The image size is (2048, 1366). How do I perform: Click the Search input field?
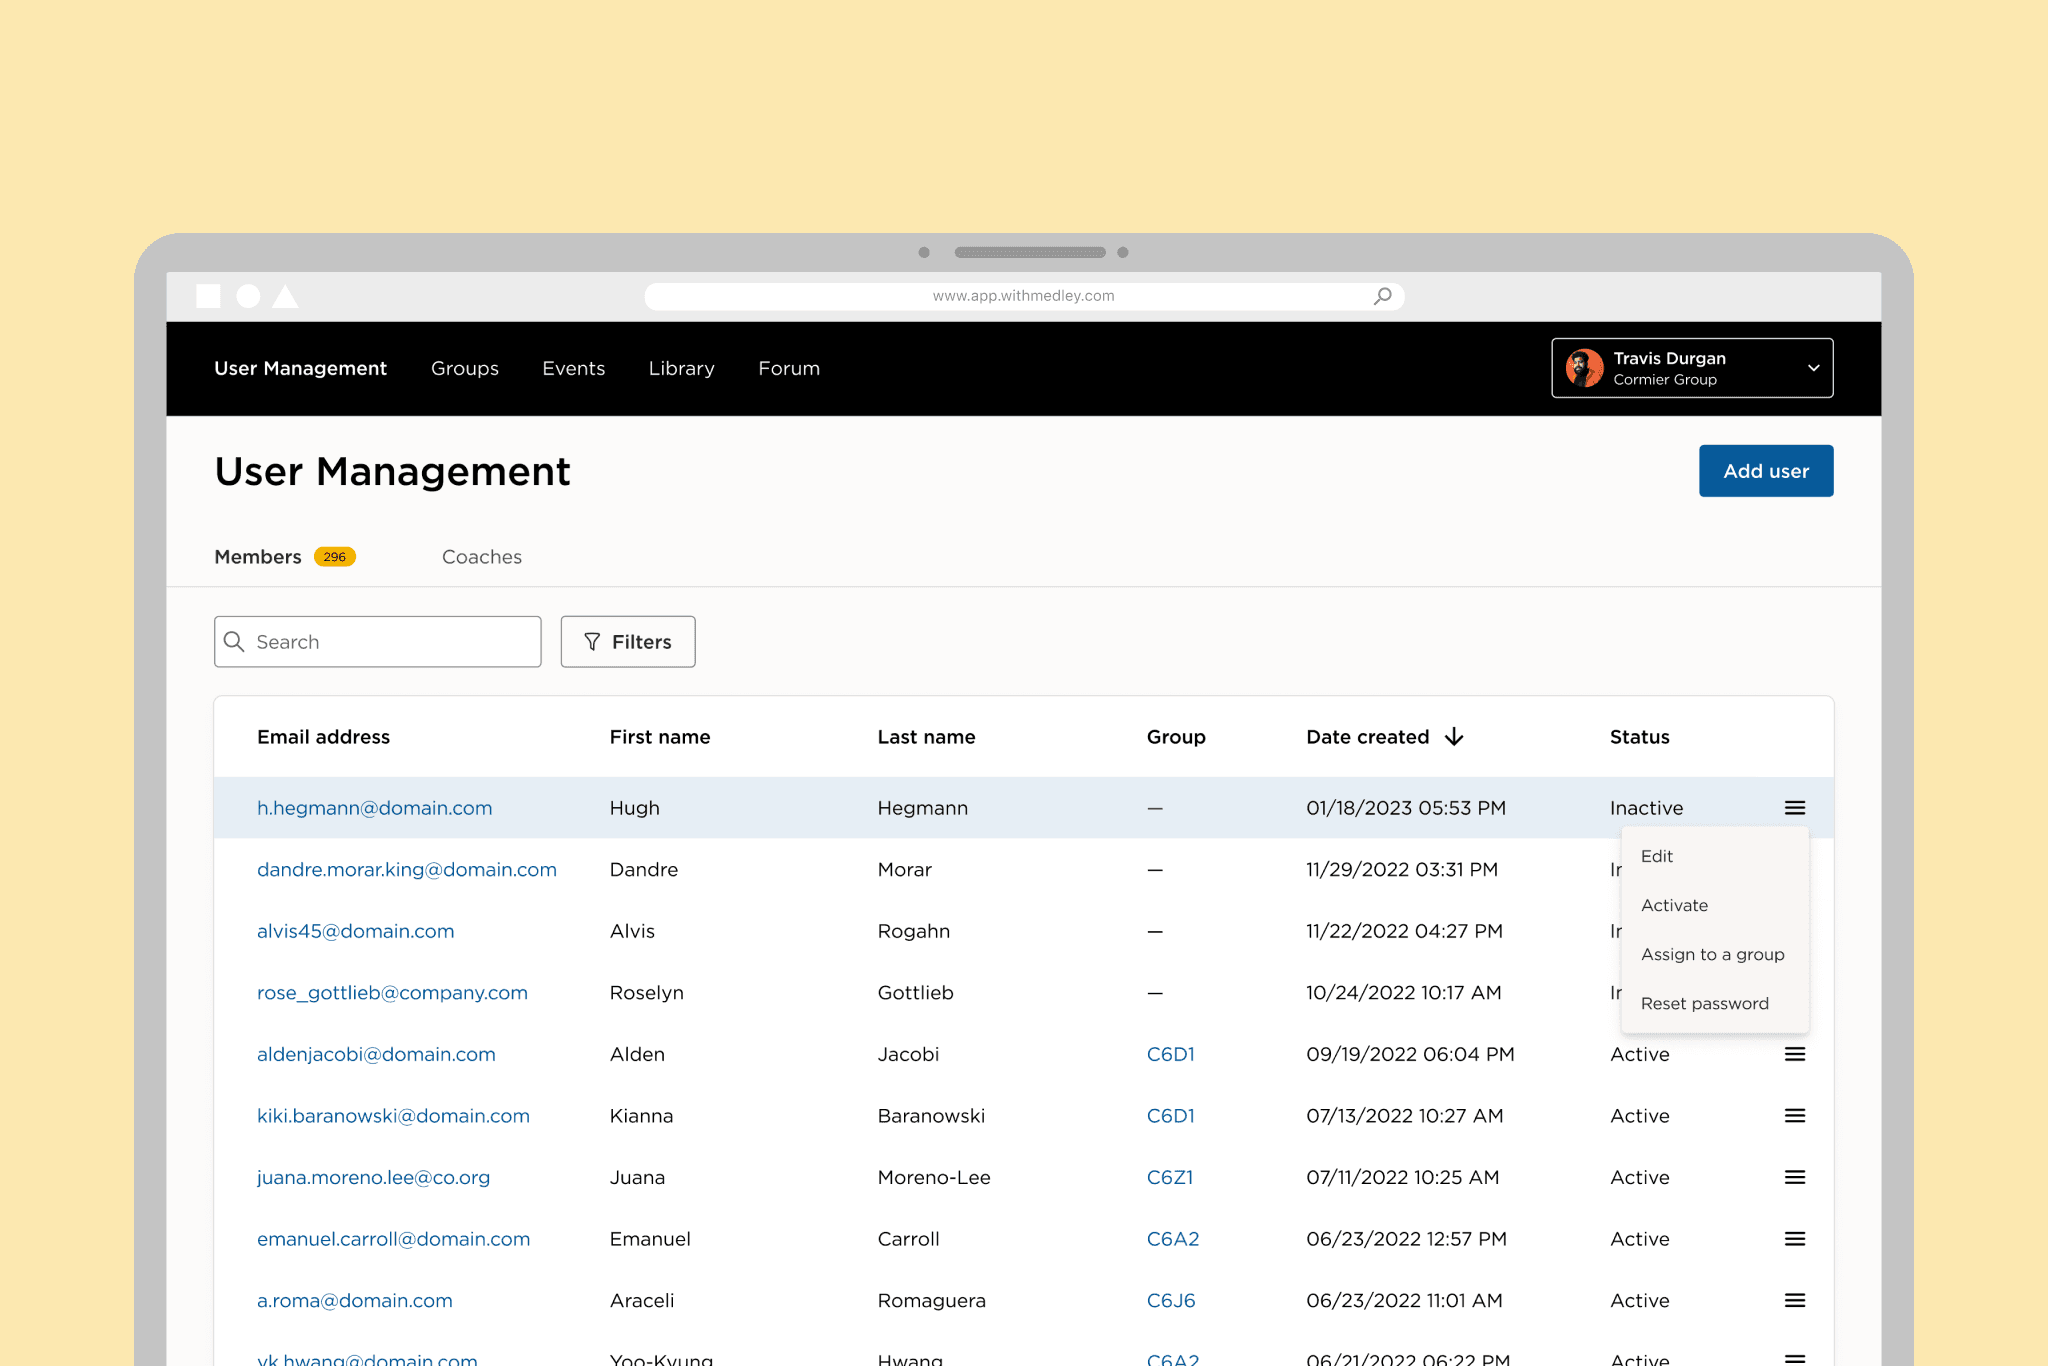pos(376,640)
